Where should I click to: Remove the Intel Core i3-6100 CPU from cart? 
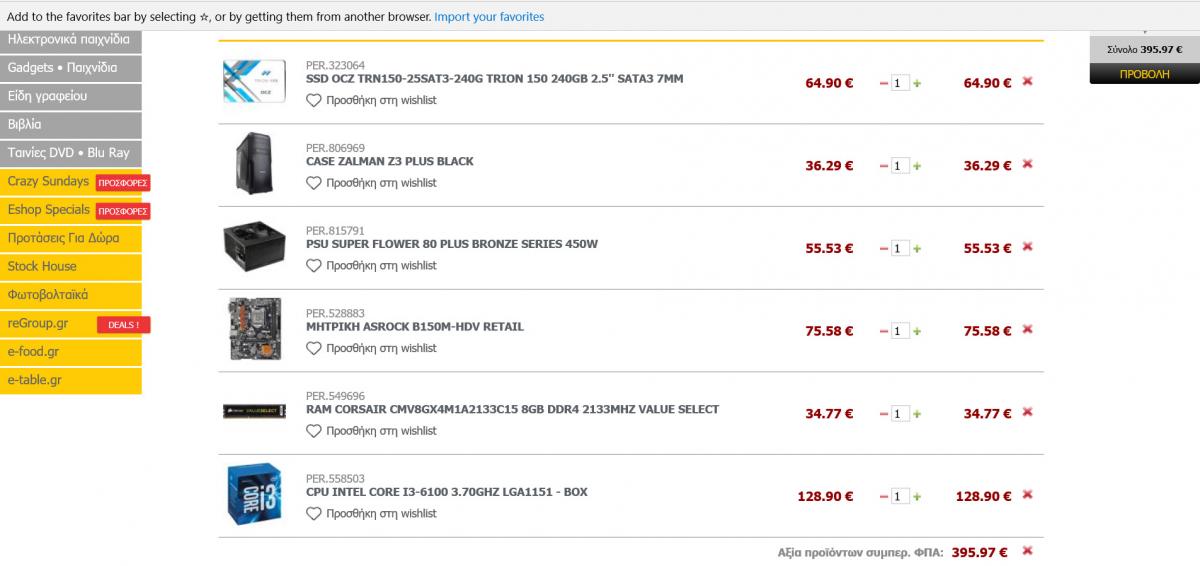[1027, 495]
